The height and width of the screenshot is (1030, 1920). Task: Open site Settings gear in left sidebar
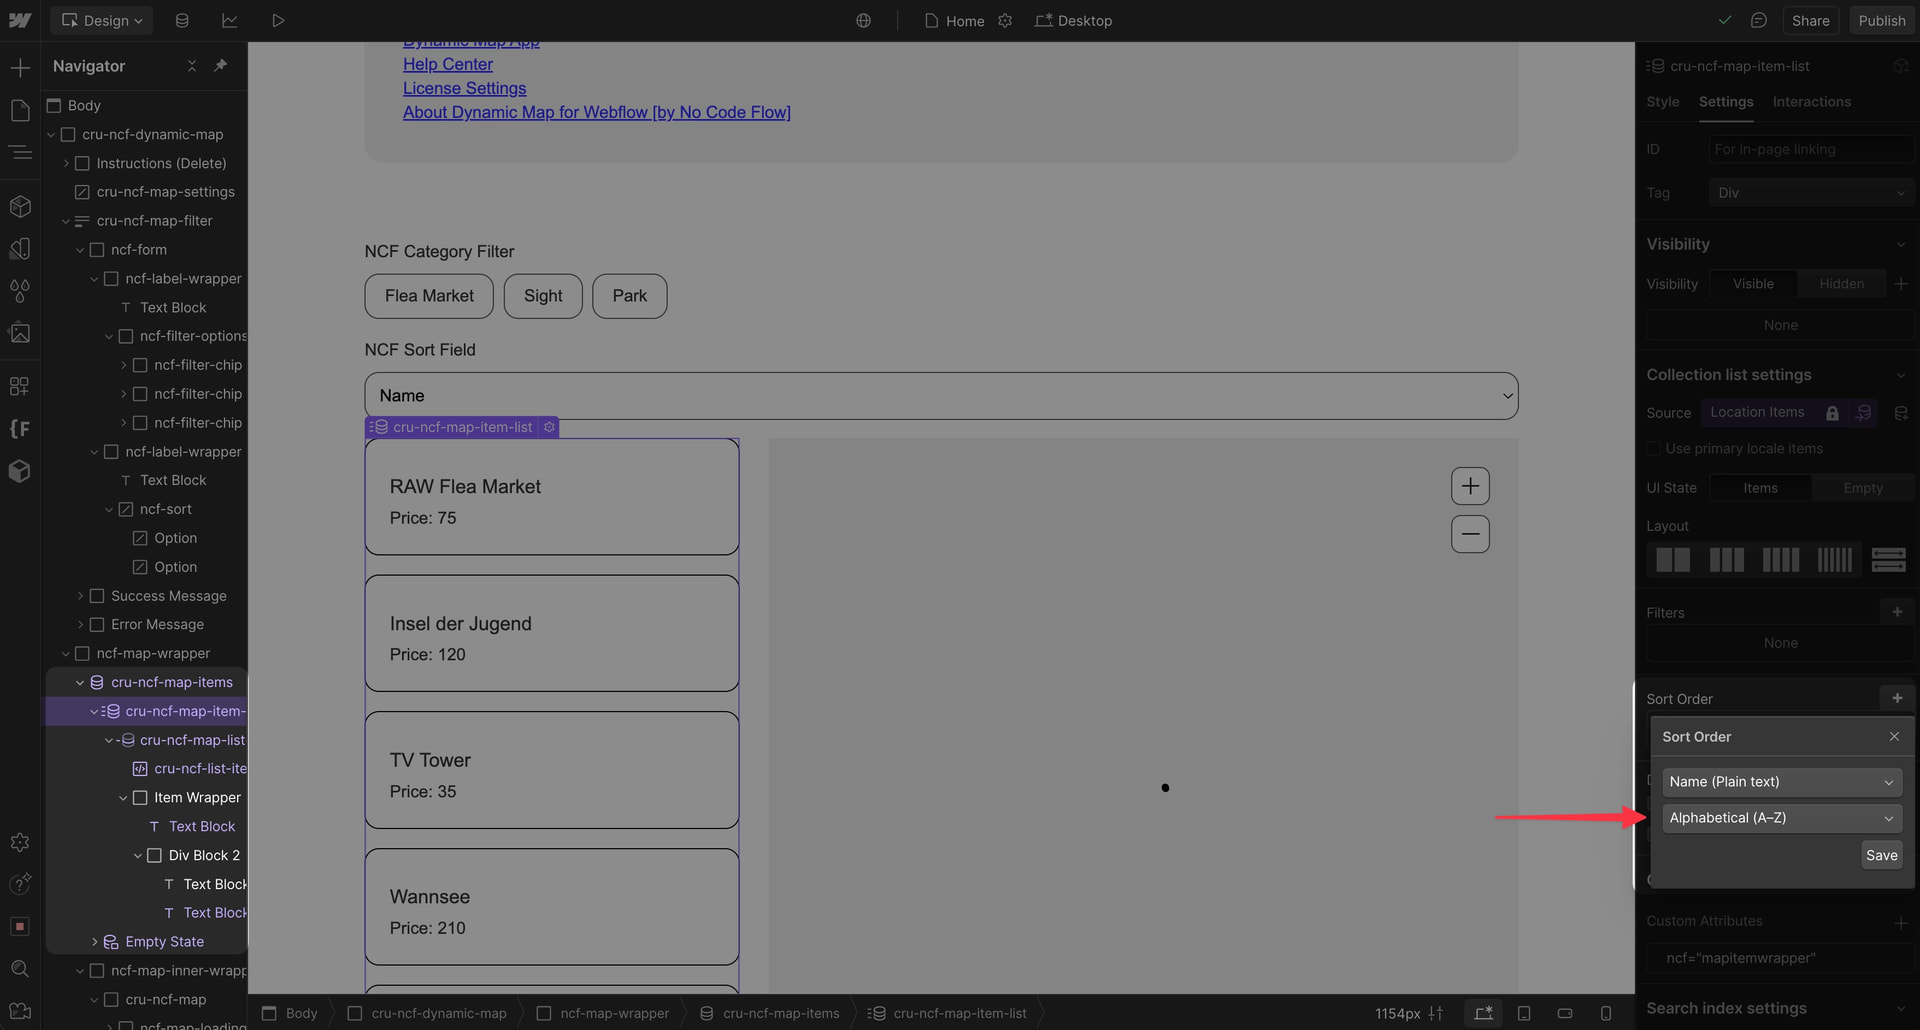click(x=20, y=842)
